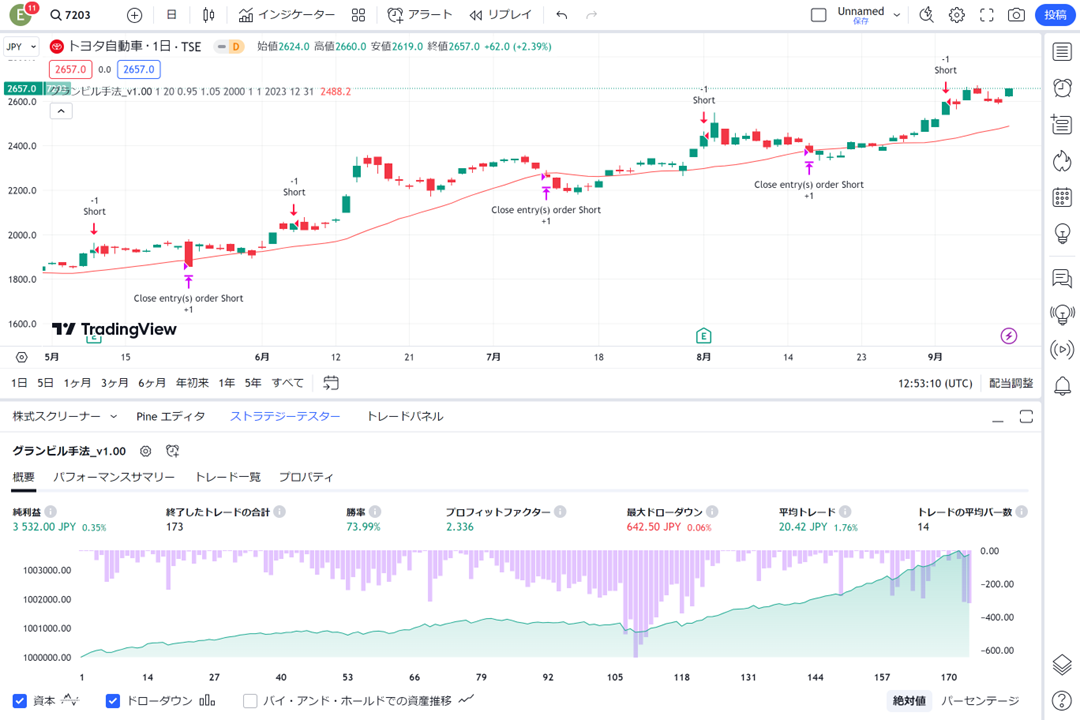Viewport: 1080px width, 720px height.
Task: Open the ideas lightbulb panel icon
Action: point(1062,234)
